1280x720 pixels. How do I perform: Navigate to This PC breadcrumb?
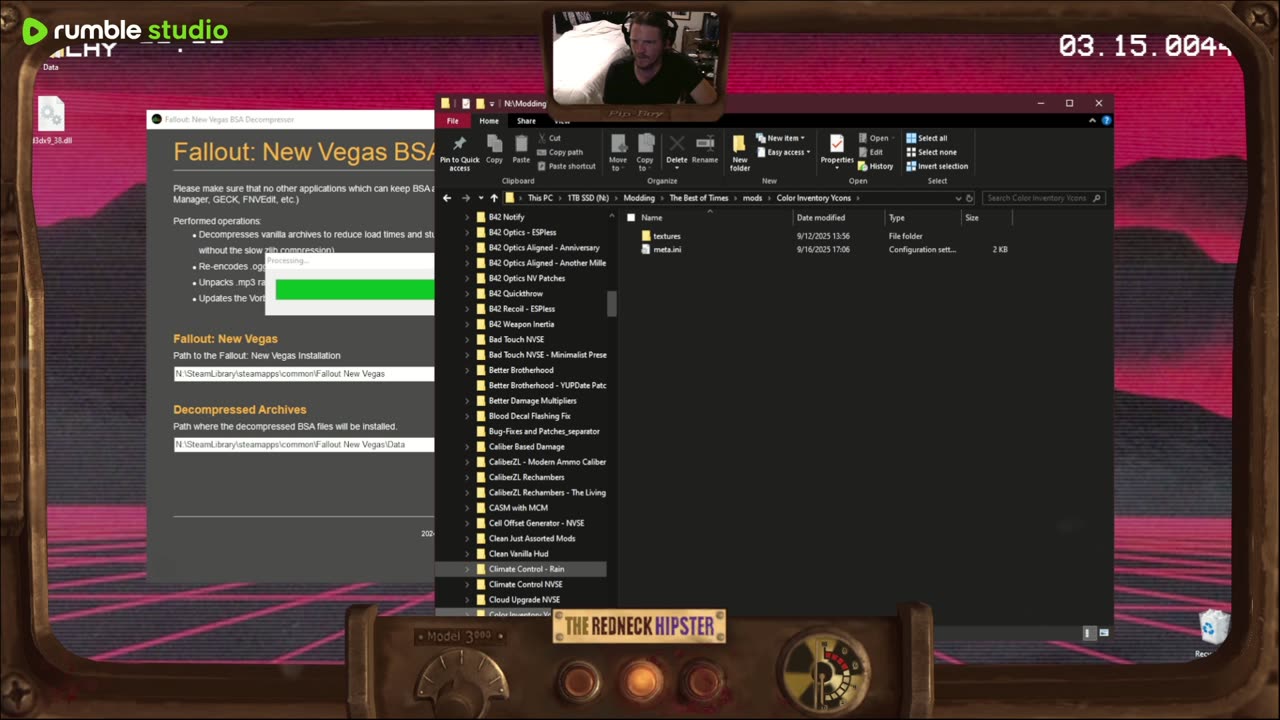tap(540, 198)
